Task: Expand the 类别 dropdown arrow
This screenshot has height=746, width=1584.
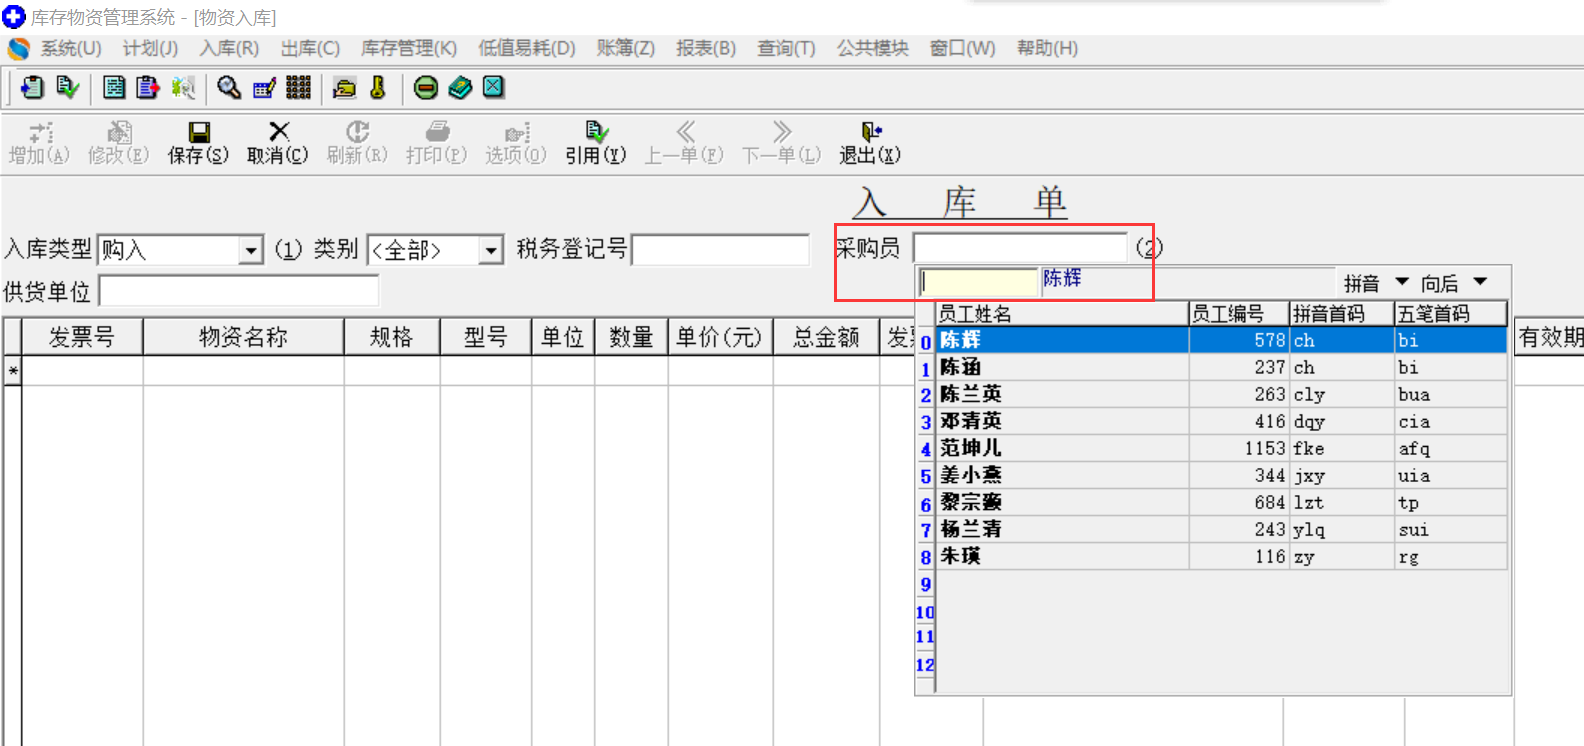Action: [x=490, y=249]
